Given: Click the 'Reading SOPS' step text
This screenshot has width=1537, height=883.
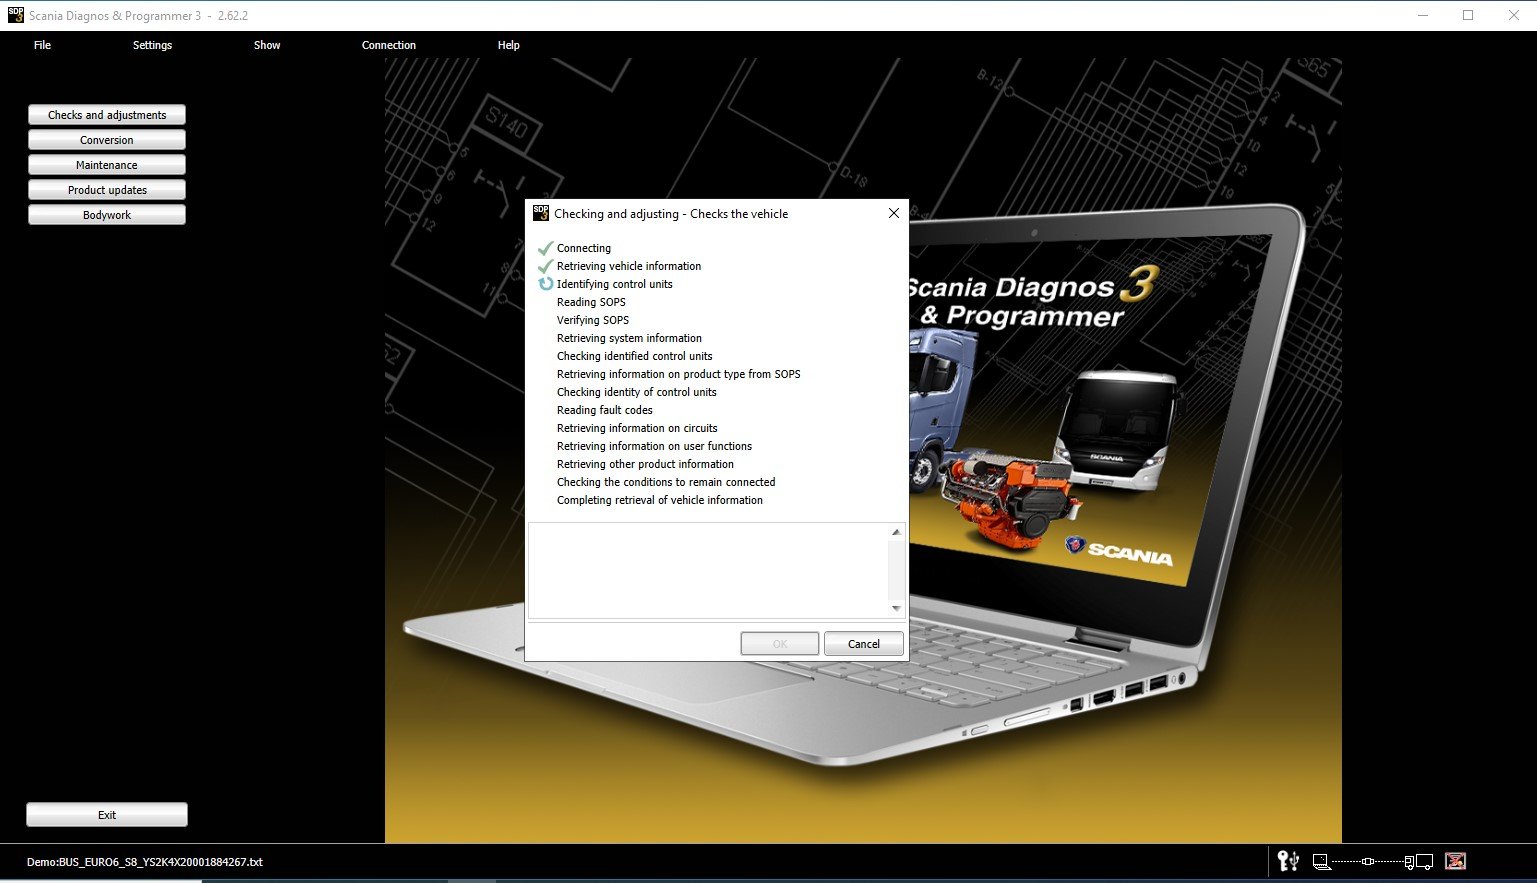Looking at the screenshot, I should [591, 302].
